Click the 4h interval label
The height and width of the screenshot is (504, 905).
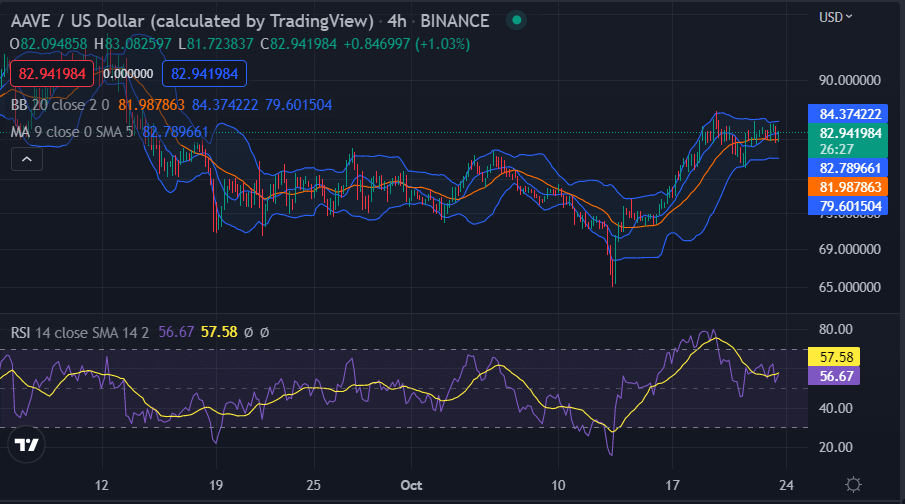coord(397,21)
